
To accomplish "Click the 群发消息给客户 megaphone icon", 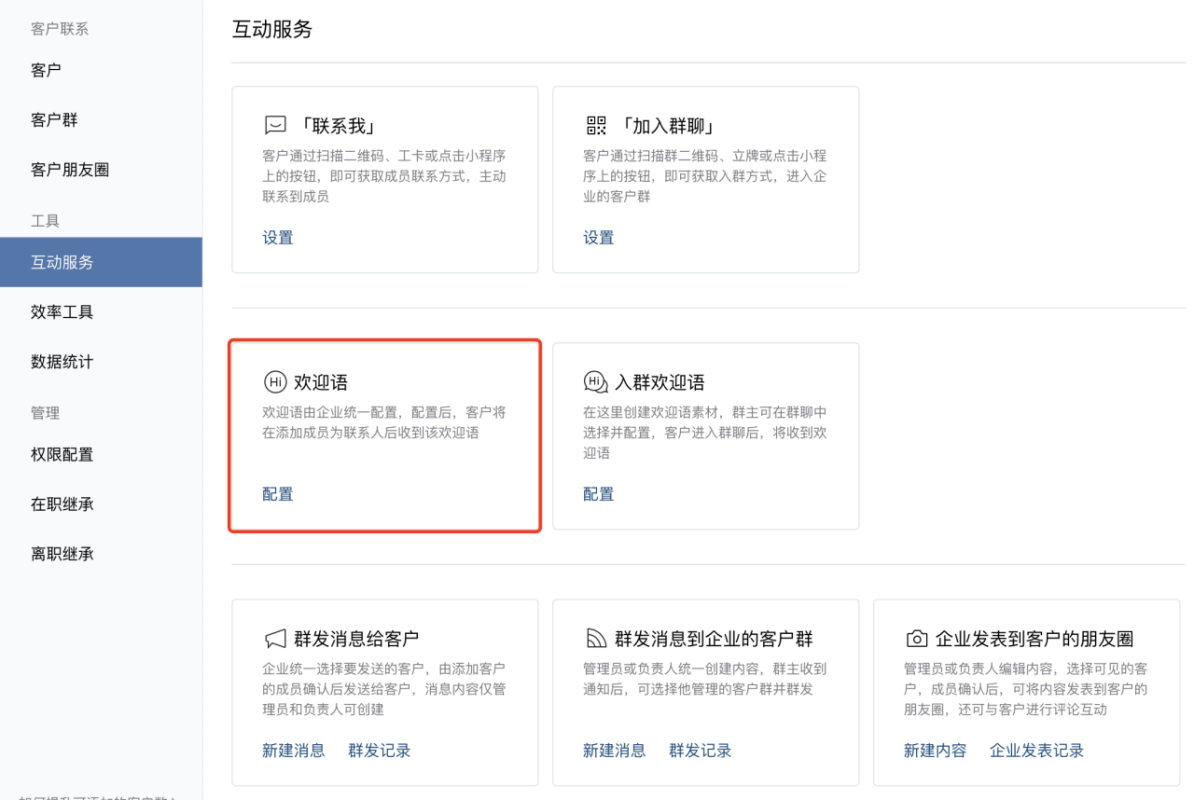I will (275, 639).
